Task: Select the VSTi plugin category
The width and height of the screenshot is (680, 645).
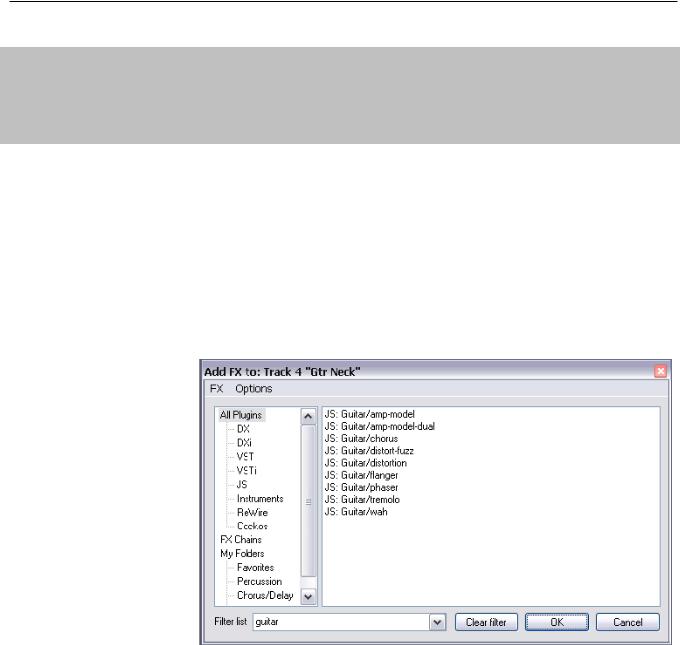Action: (246, 471)
